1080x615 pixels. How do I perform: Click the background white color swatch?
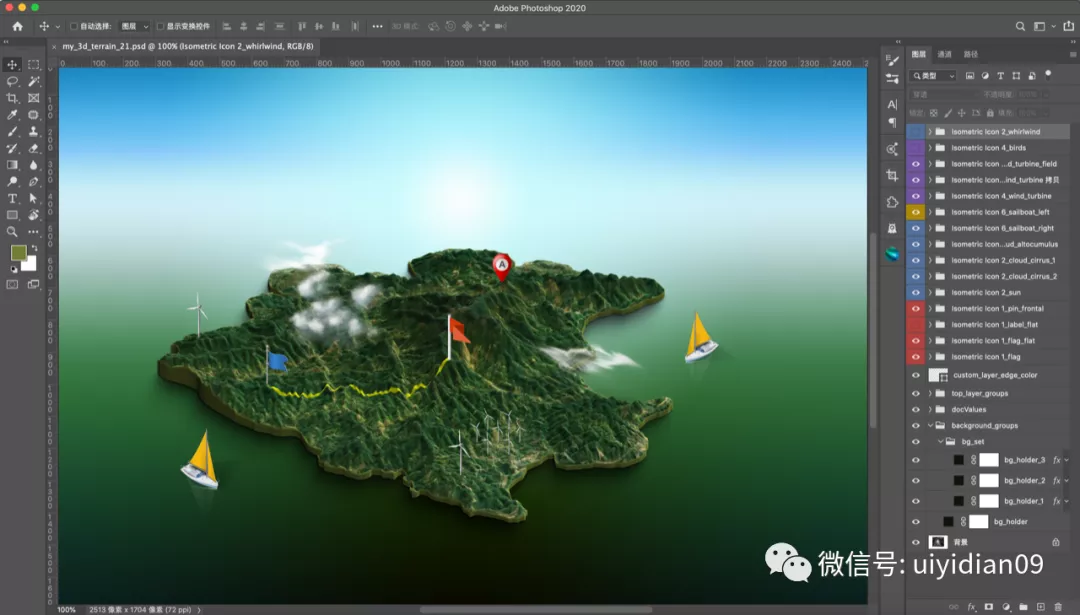pyautogui.click(x=30, y=265)
